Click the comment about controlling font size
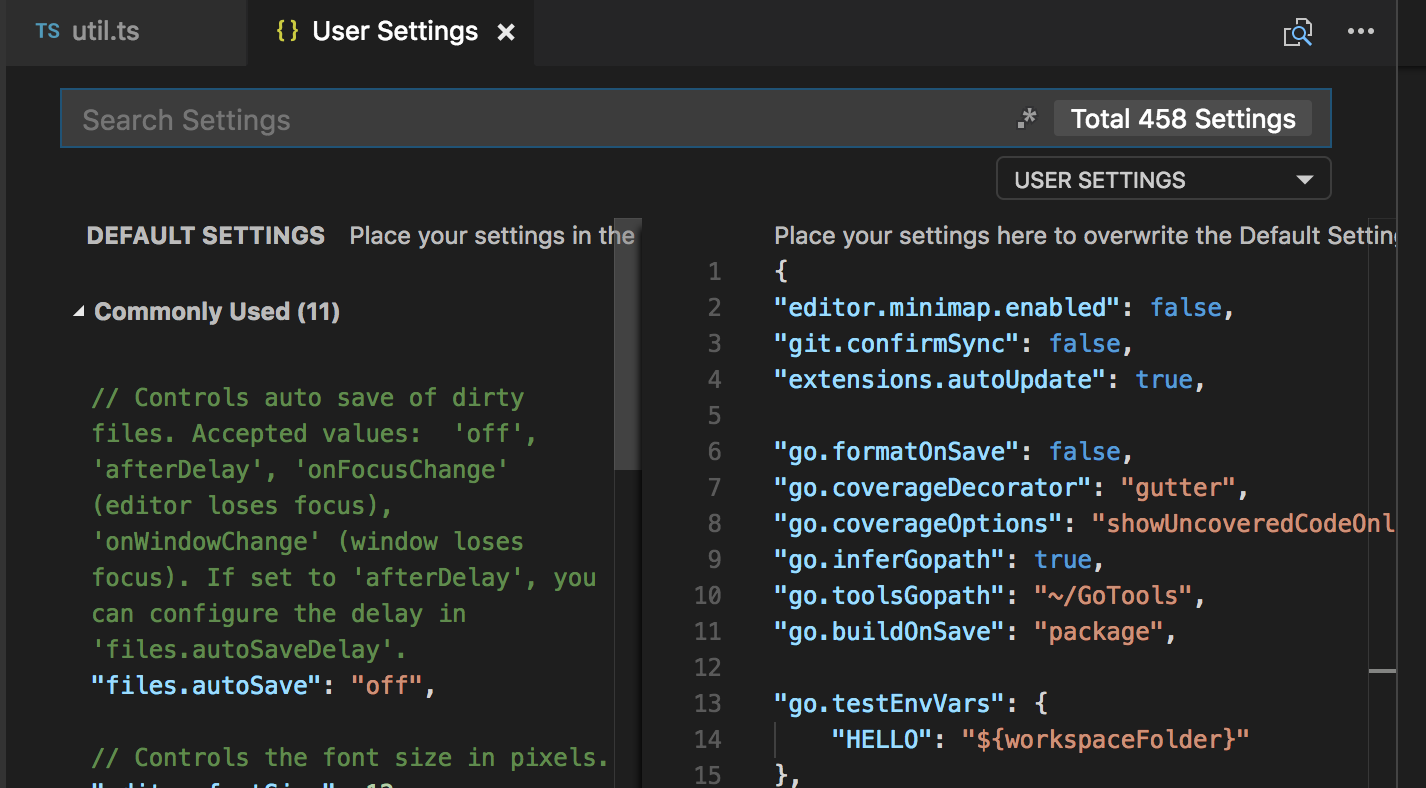 click(351, 758)
